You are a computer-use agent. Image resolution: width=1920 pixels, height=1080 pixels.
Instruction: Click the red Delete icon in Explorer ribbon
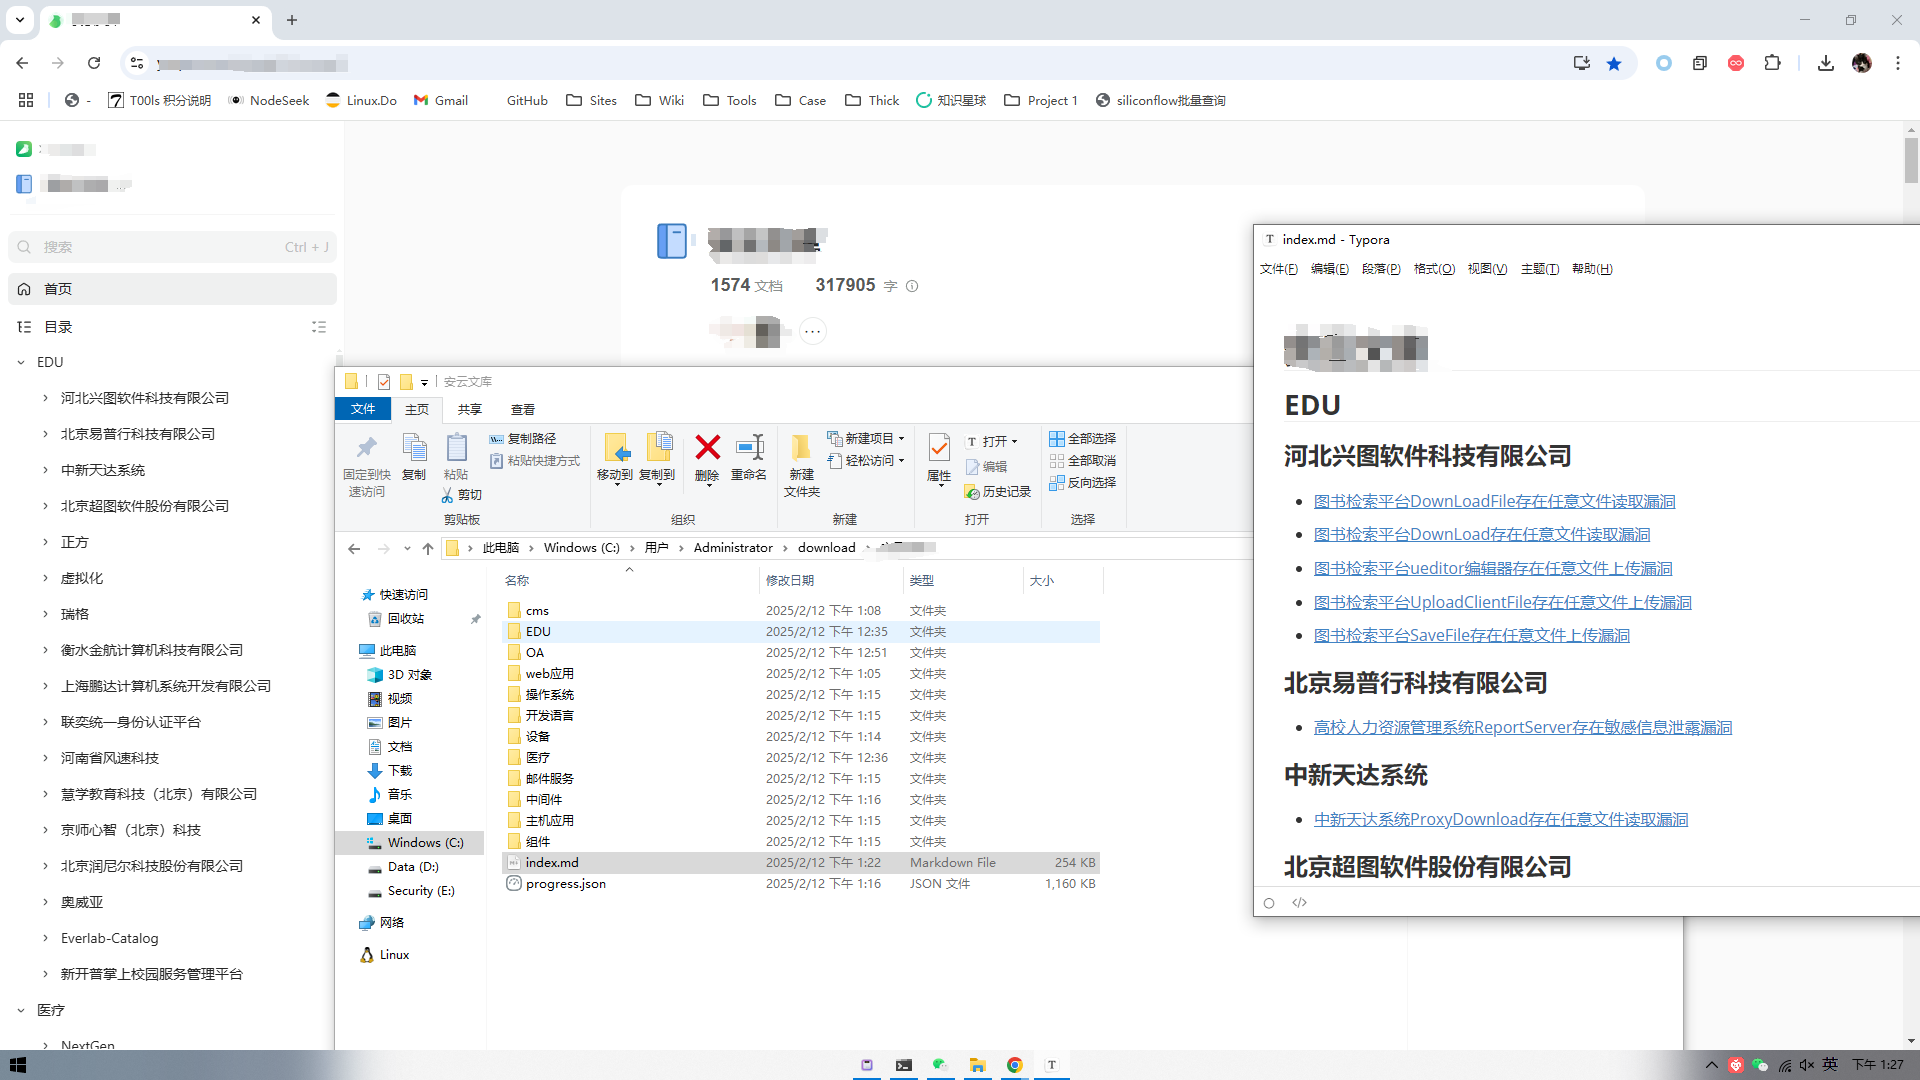click(707, 449)
